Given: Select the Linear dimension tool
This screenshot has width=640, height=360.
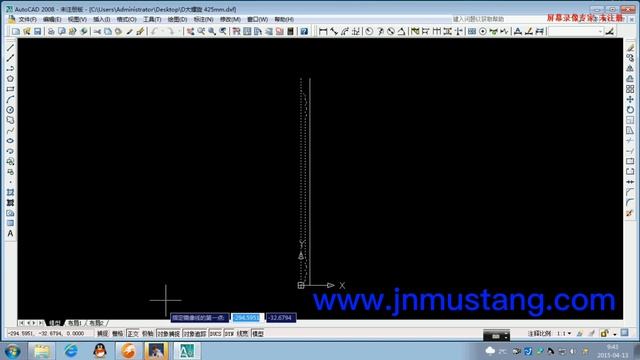Looking at the screenshot, I should point(323,31).
